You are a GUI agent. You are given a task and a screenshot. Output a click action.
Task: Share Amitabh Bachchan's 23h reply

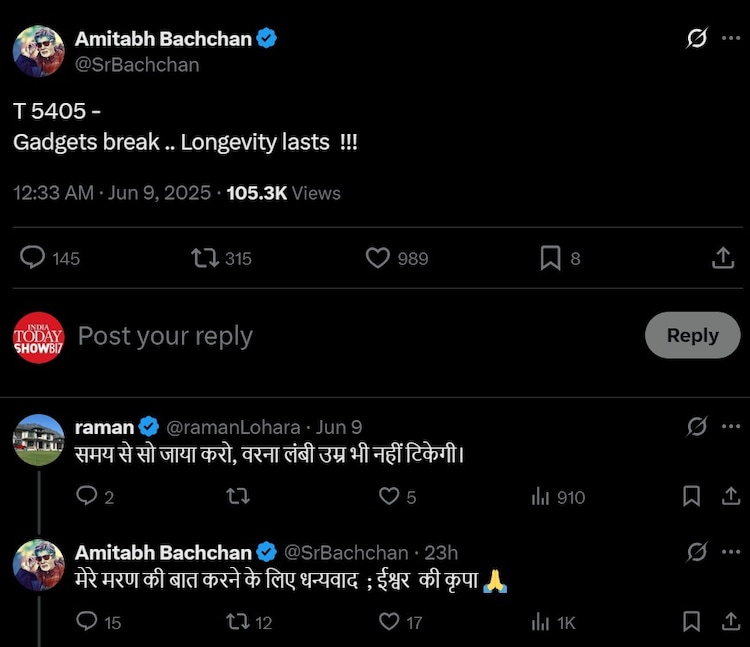[731, 622]
